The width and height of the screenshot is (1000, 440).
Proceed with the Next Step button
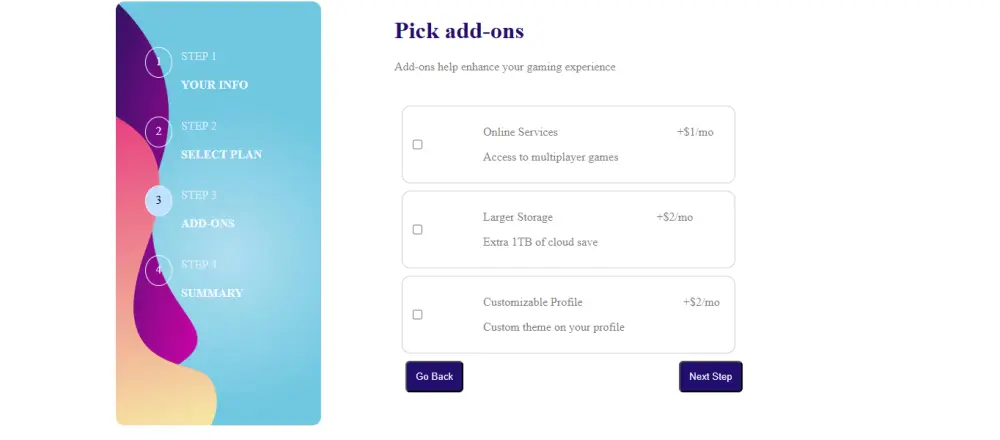[710, 377]
